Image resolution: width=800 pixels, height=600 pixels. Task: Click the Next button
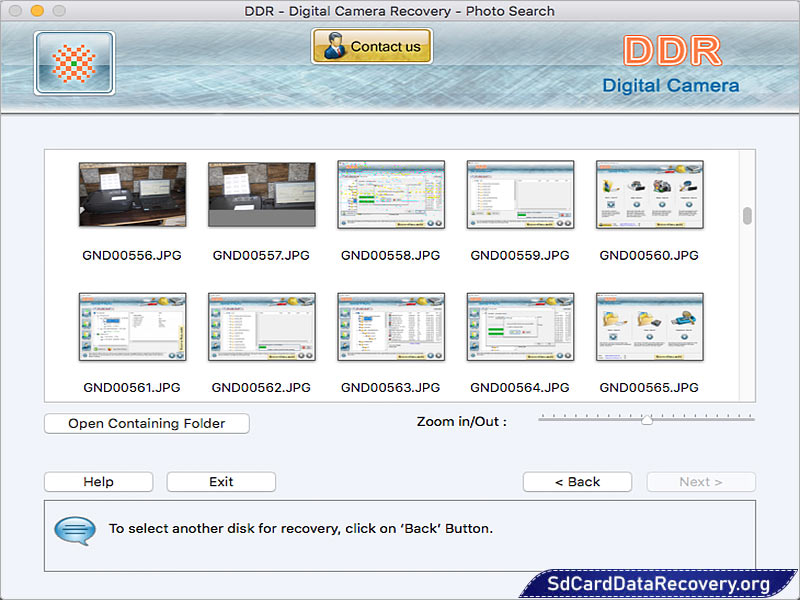[x=700, y=481]
